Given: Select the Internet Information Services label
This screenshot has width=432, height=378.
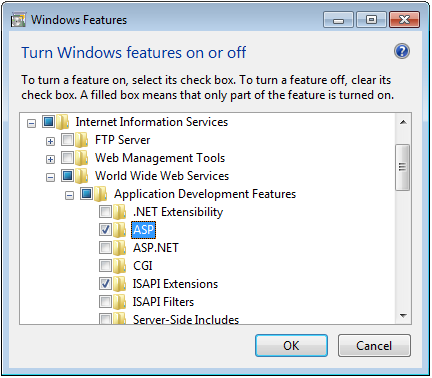Looking at the screenshot, I should click(x=152, y=122).
